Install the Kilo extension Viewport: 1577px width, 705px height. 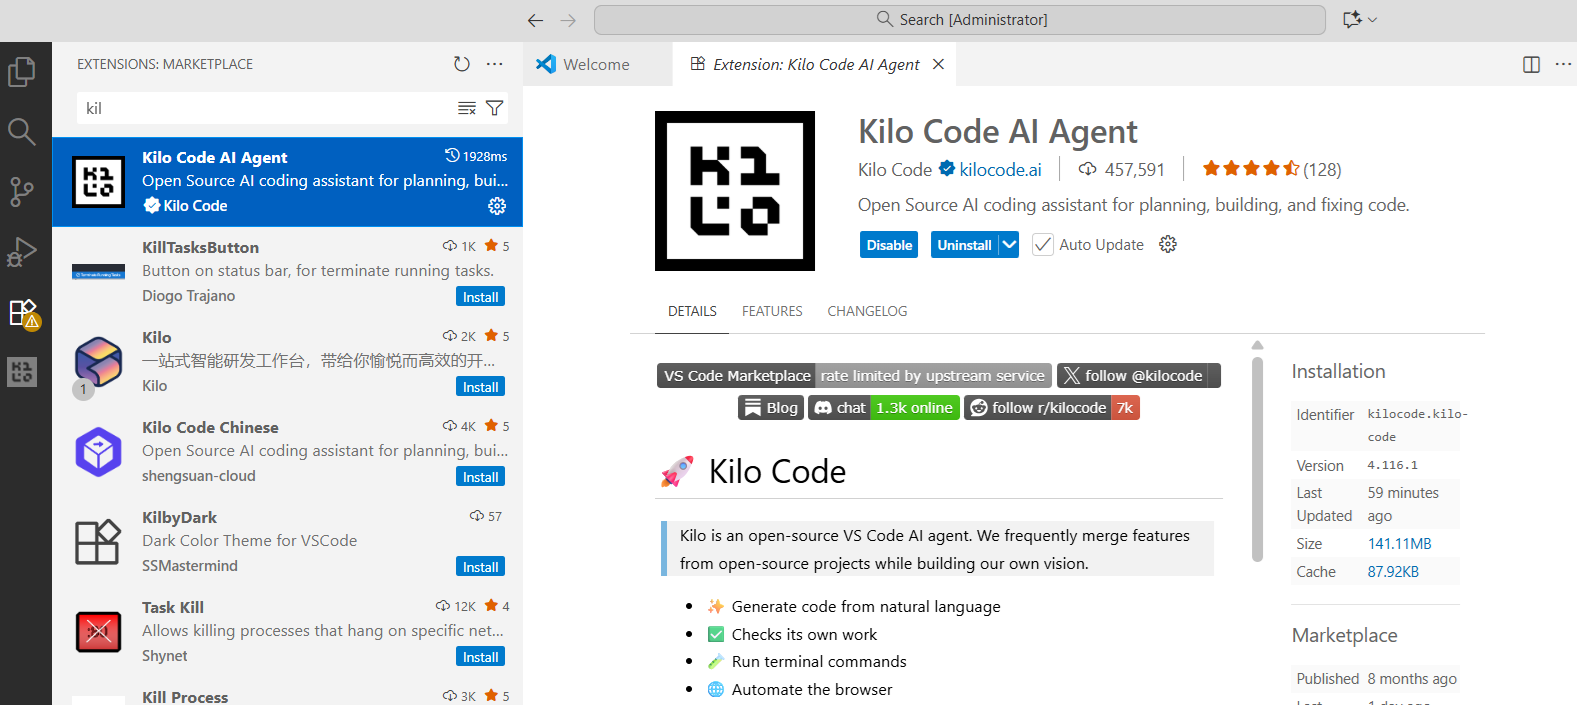coord(480,387)
